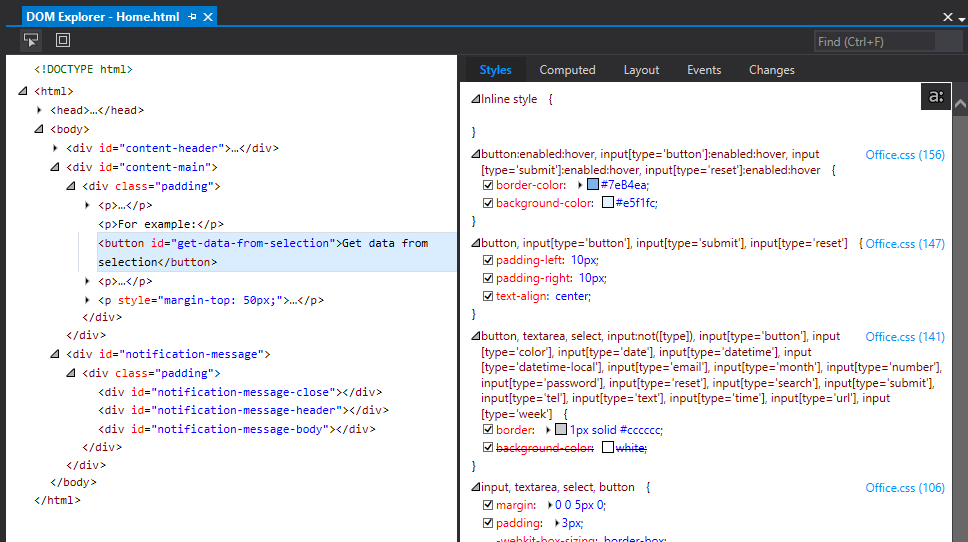This screenshot has height=542, width=968.
Task: Uncheck the background-color #e5f1fc checkbox
Action: tap(488, 202)
